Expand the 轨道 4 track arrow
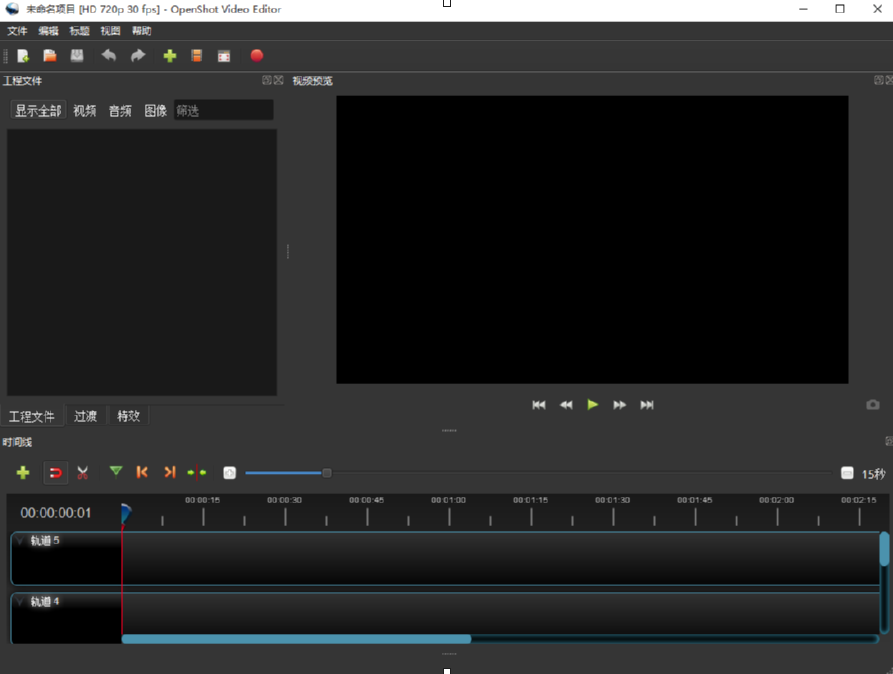The image size is (893, 674). pos(20,602)
